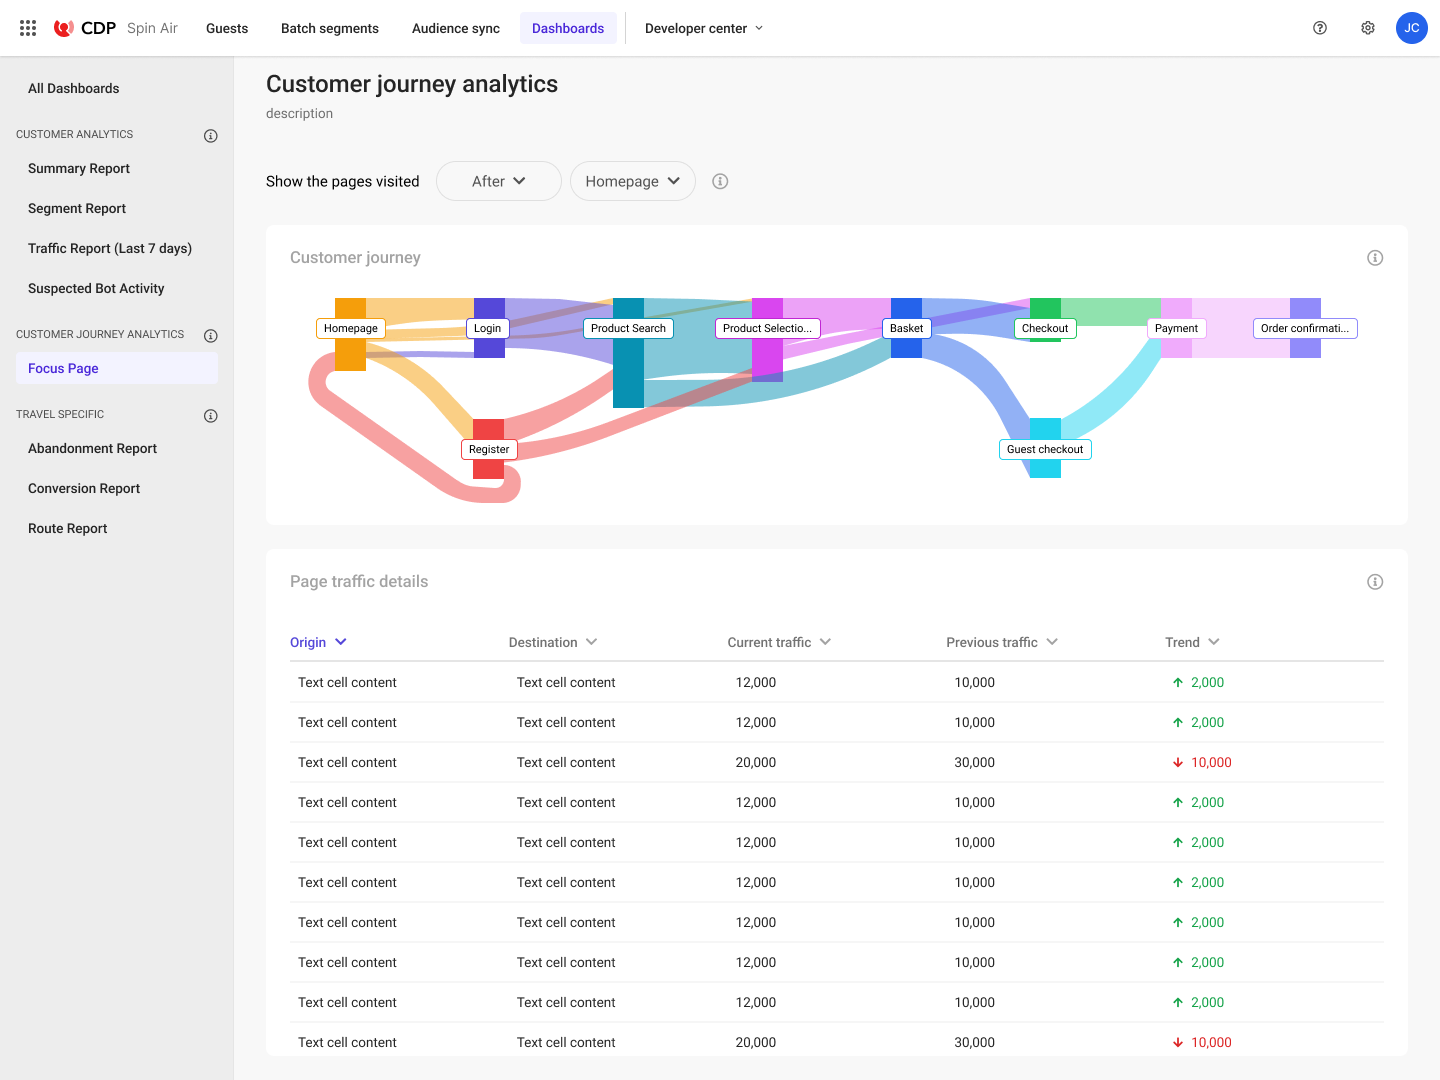1440x1080 pixels.
Task: Click the info icon beside Travel Specific
Action: click(210, 415)
